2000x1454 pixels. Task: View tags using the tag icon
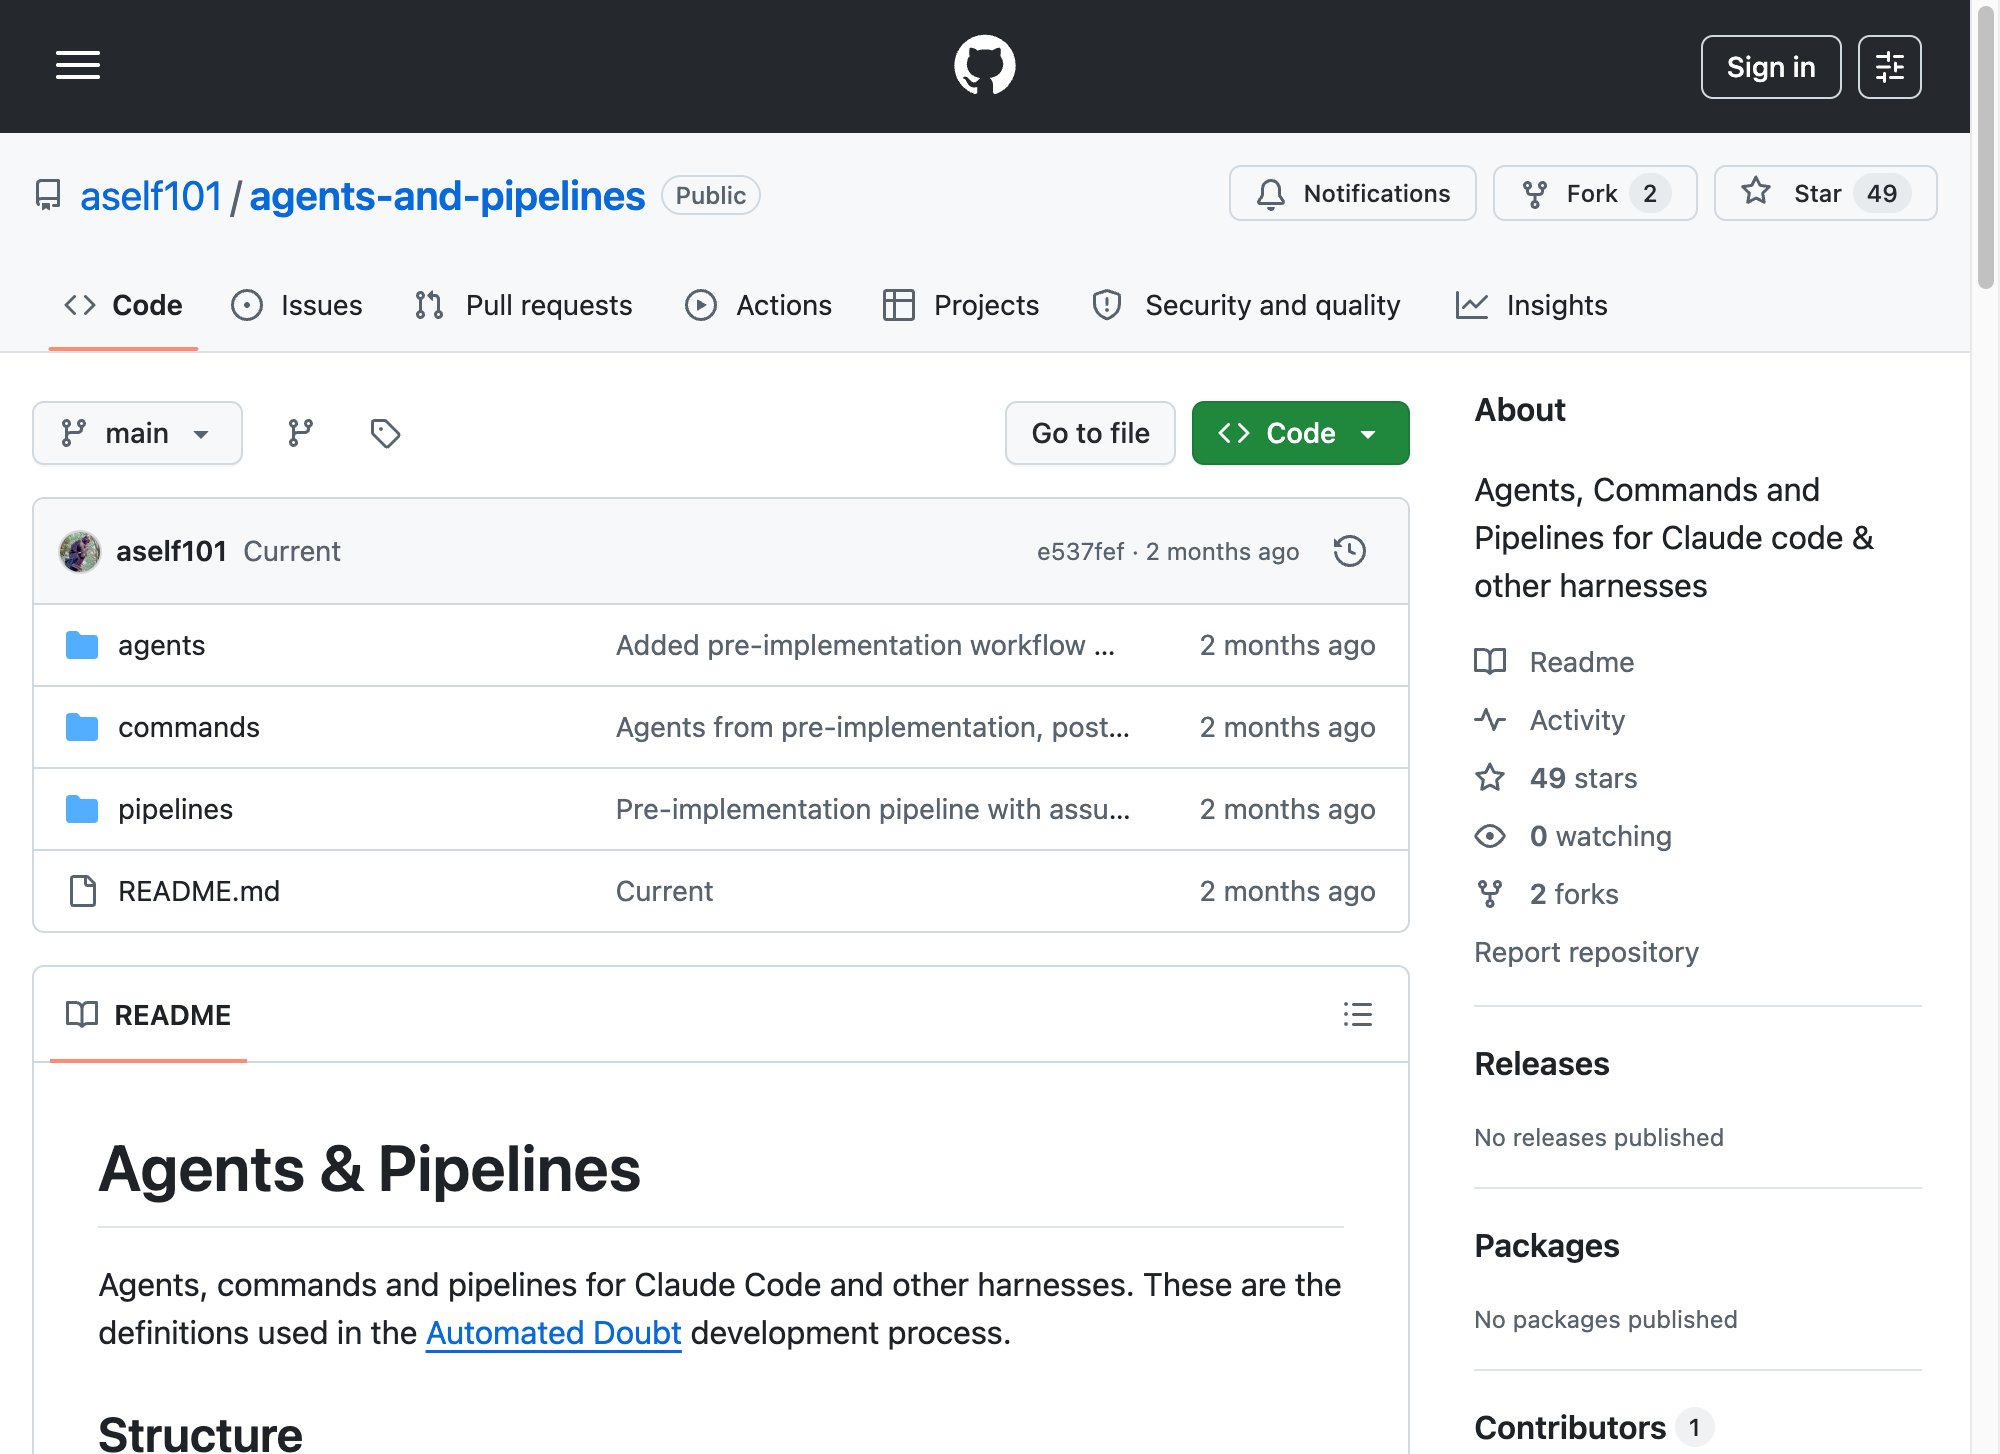(385, 433)
